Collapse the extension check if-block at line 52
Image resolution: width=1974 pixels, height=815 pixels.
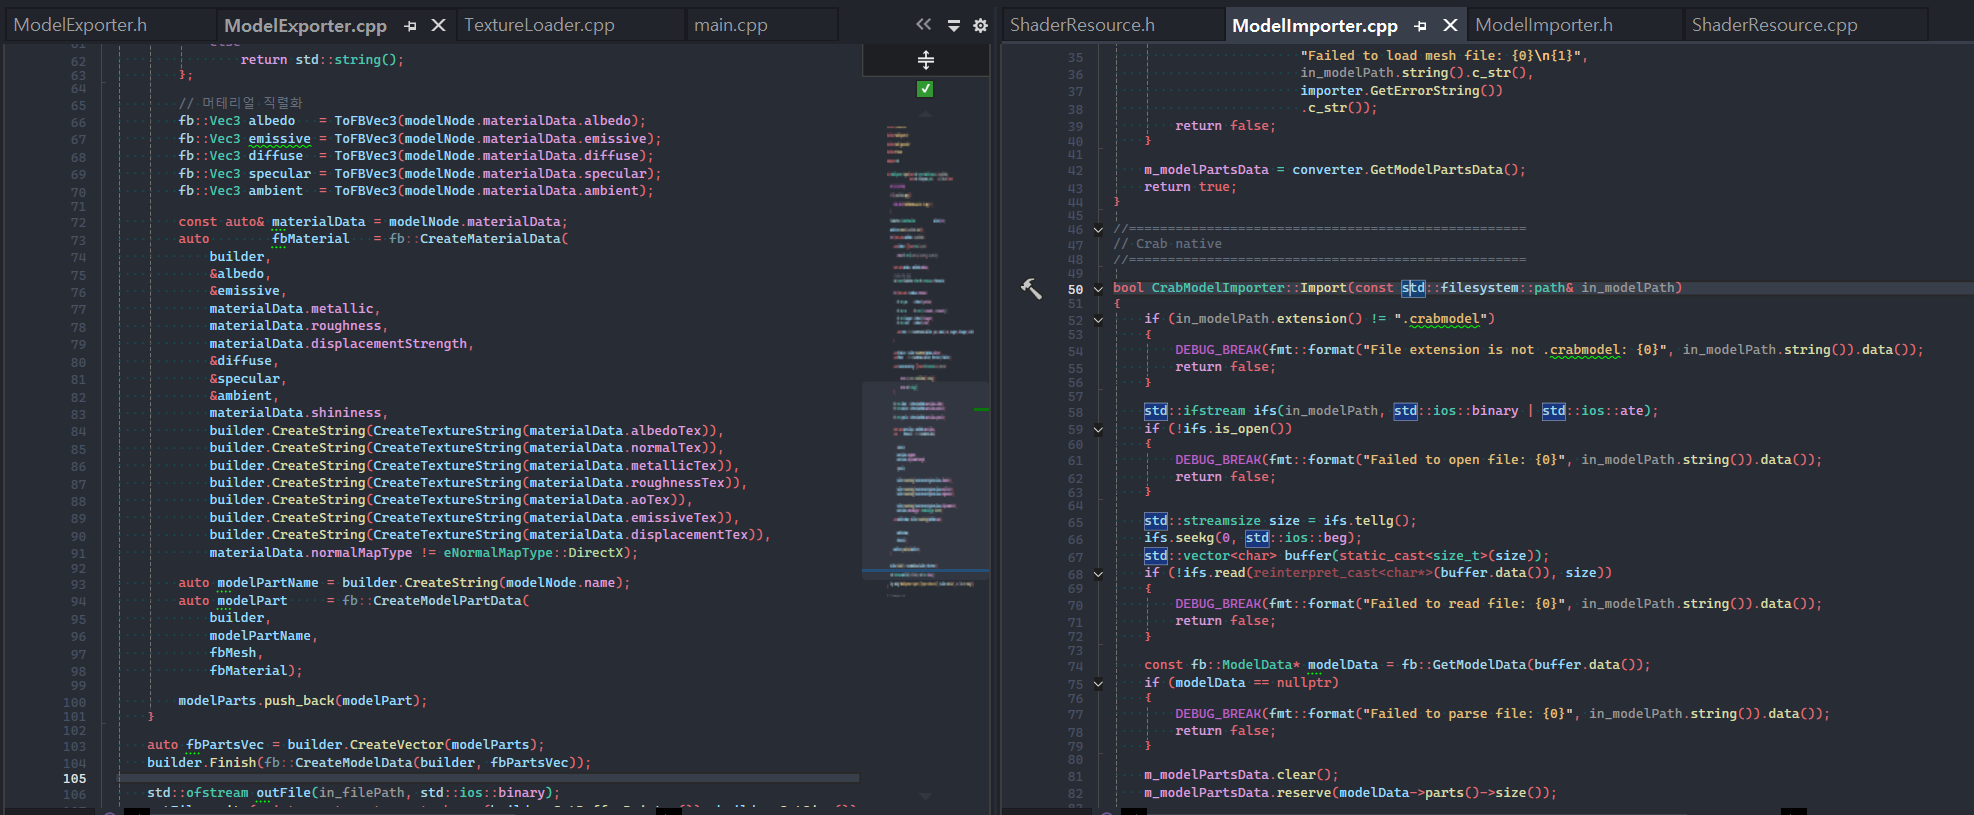tap(1098, 320)
